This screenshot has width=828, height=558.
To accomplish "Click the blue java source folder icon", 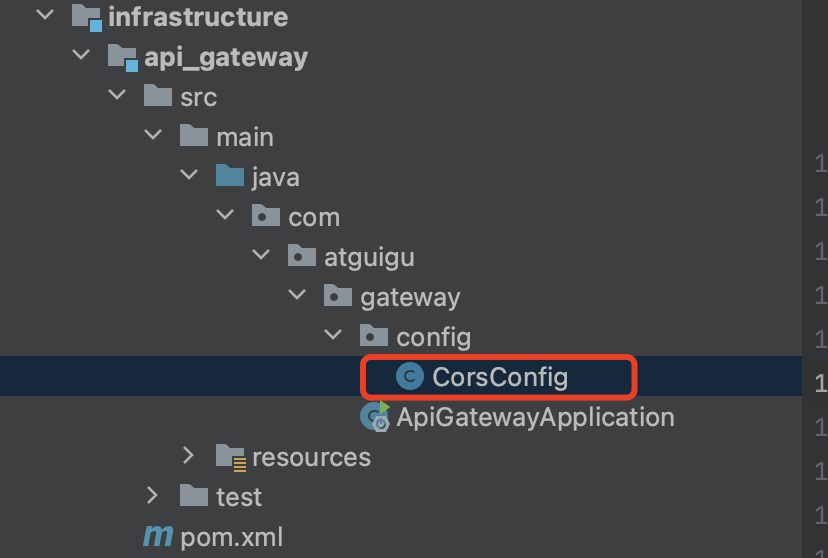I will [230, 177].
